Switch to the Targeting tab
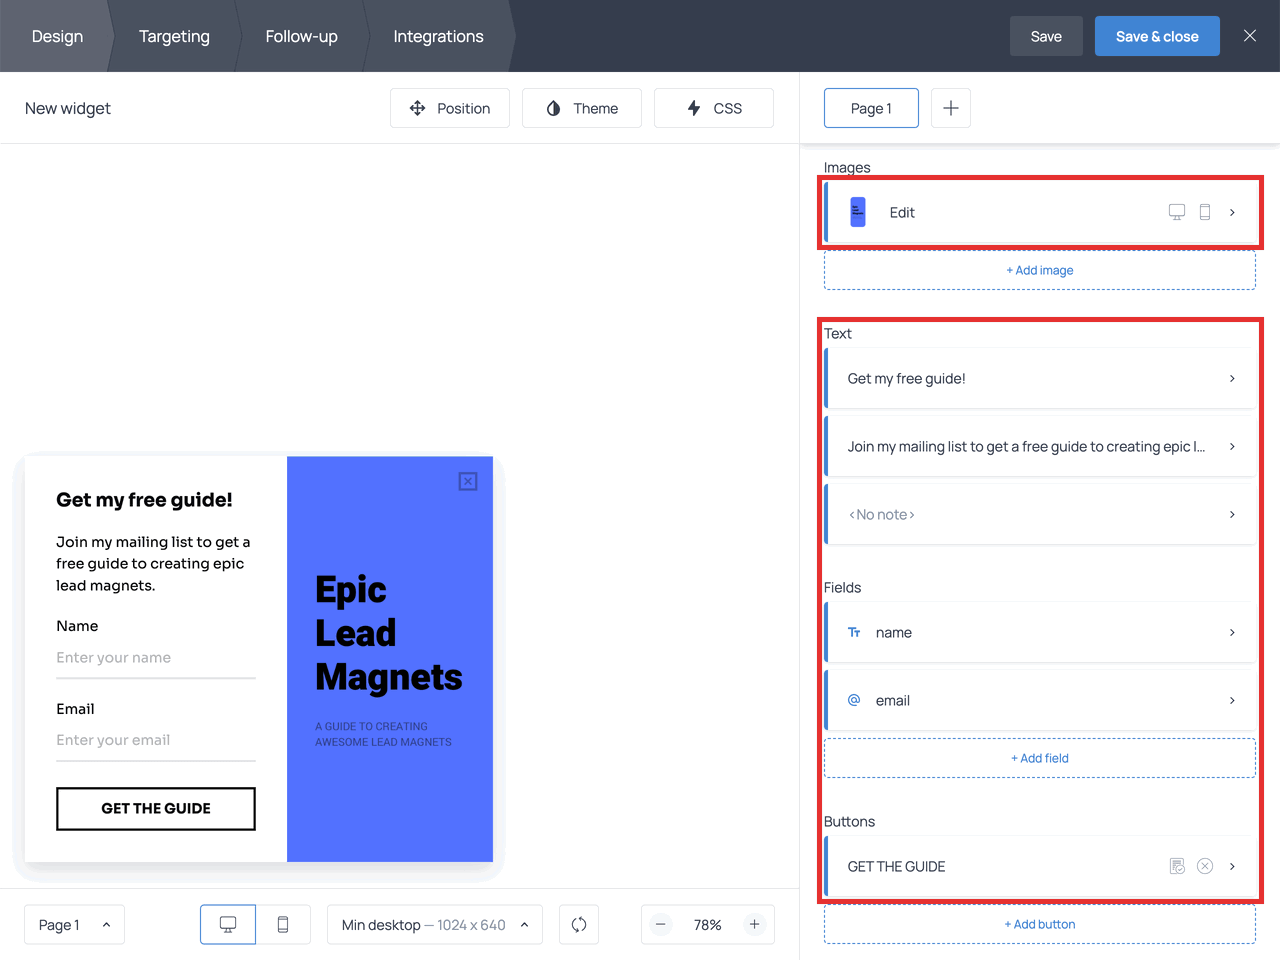 tap(174, 36)
